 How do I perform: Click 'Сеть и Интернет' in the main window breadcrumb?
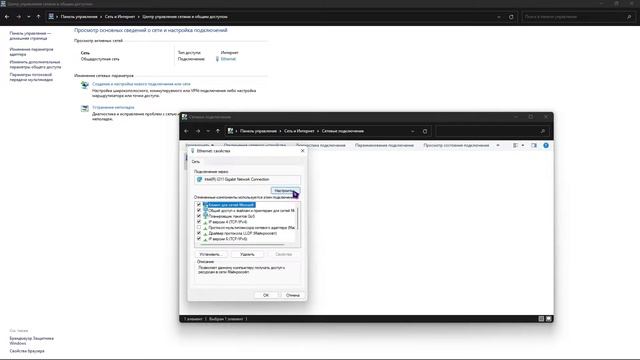(x=120, y=17)
